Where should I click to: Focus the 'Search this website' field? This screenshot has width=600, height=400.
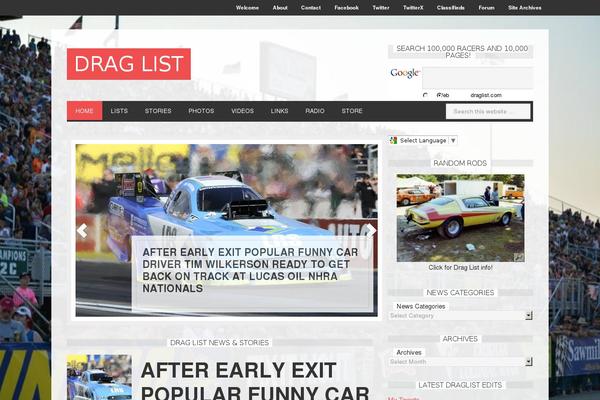point(488,111)
